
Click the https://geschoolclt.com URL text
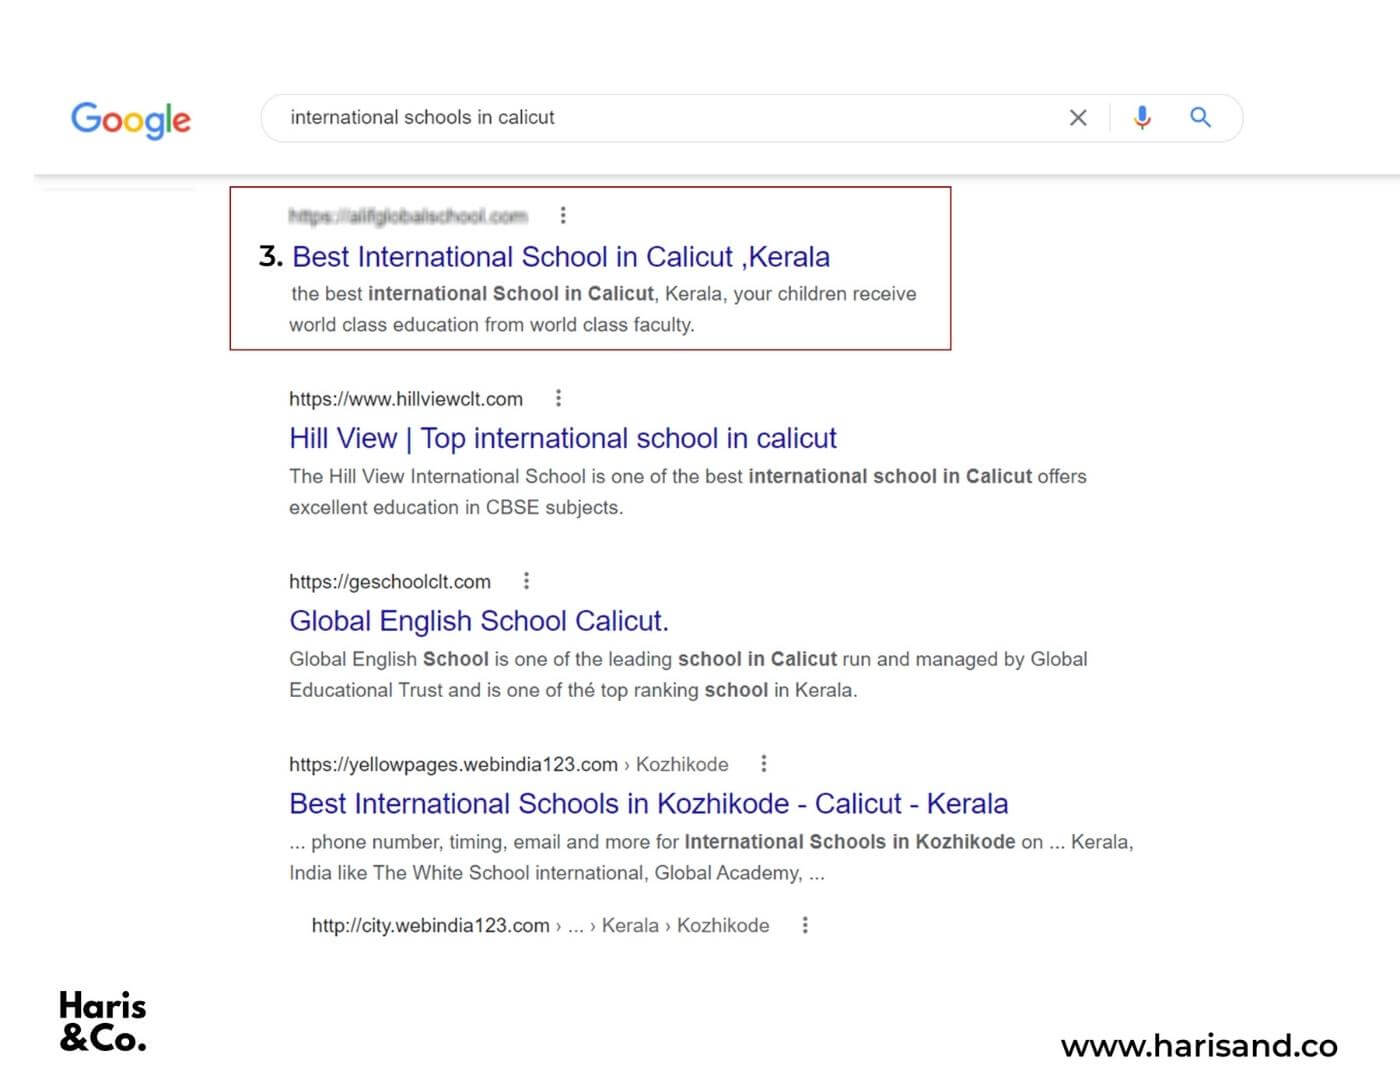point(390,582)
